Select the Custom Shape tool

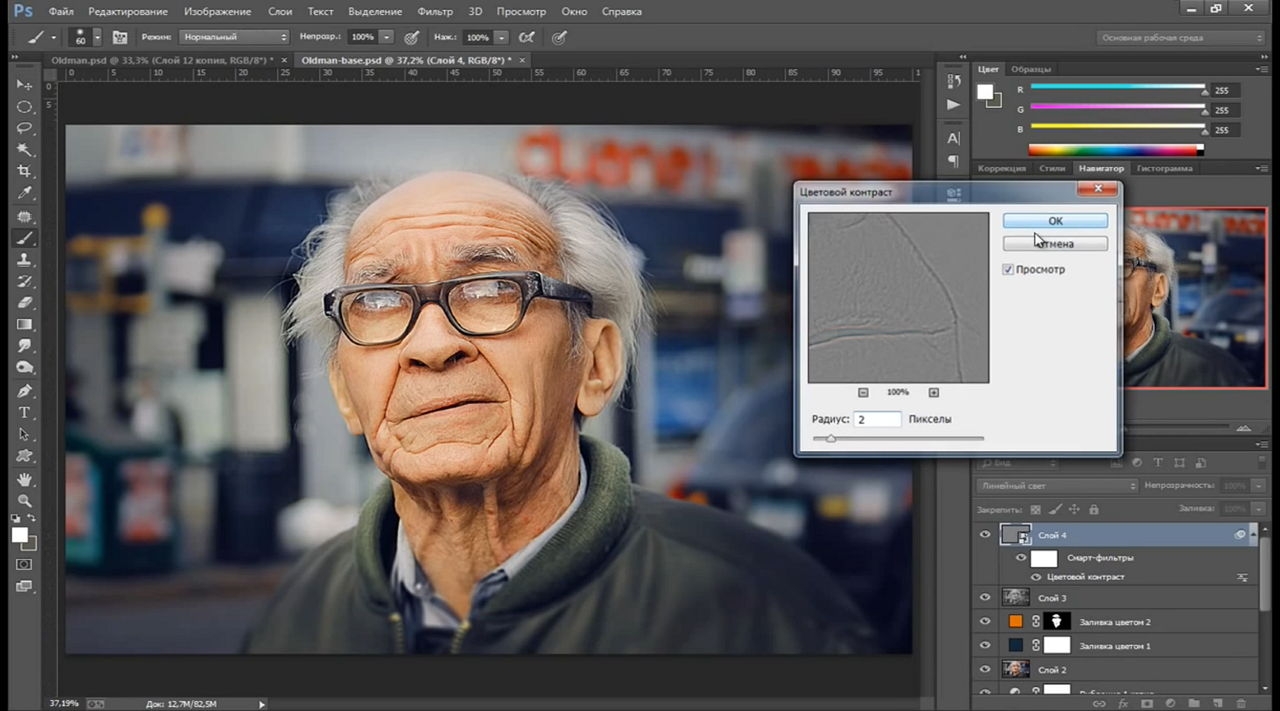[x=25, y=456]
